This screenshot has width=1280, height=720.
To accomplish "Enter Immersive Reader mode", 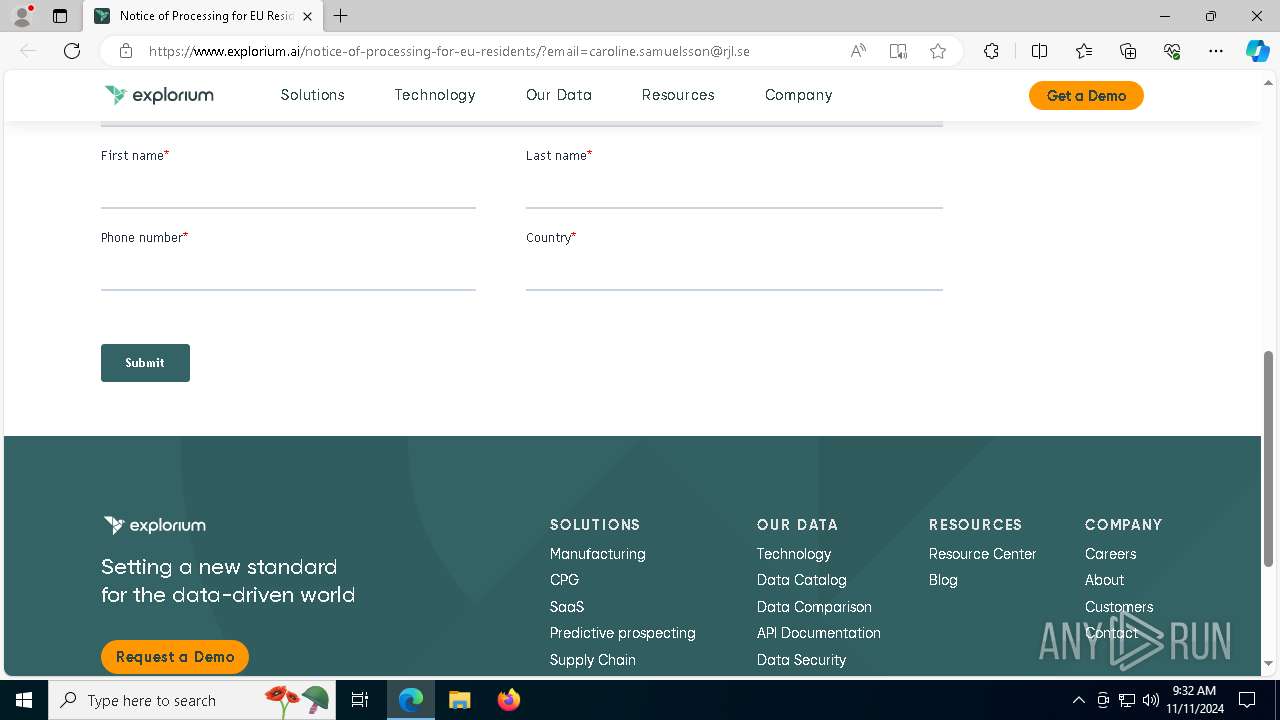I will pyautogui.click(x=898, y=51).
